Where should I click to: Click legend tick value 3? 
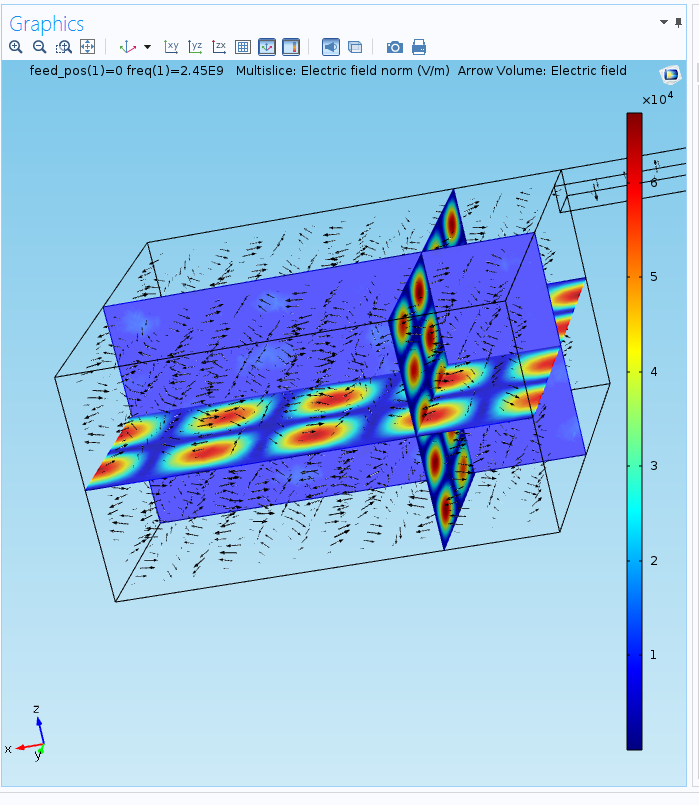pos(654,466)
